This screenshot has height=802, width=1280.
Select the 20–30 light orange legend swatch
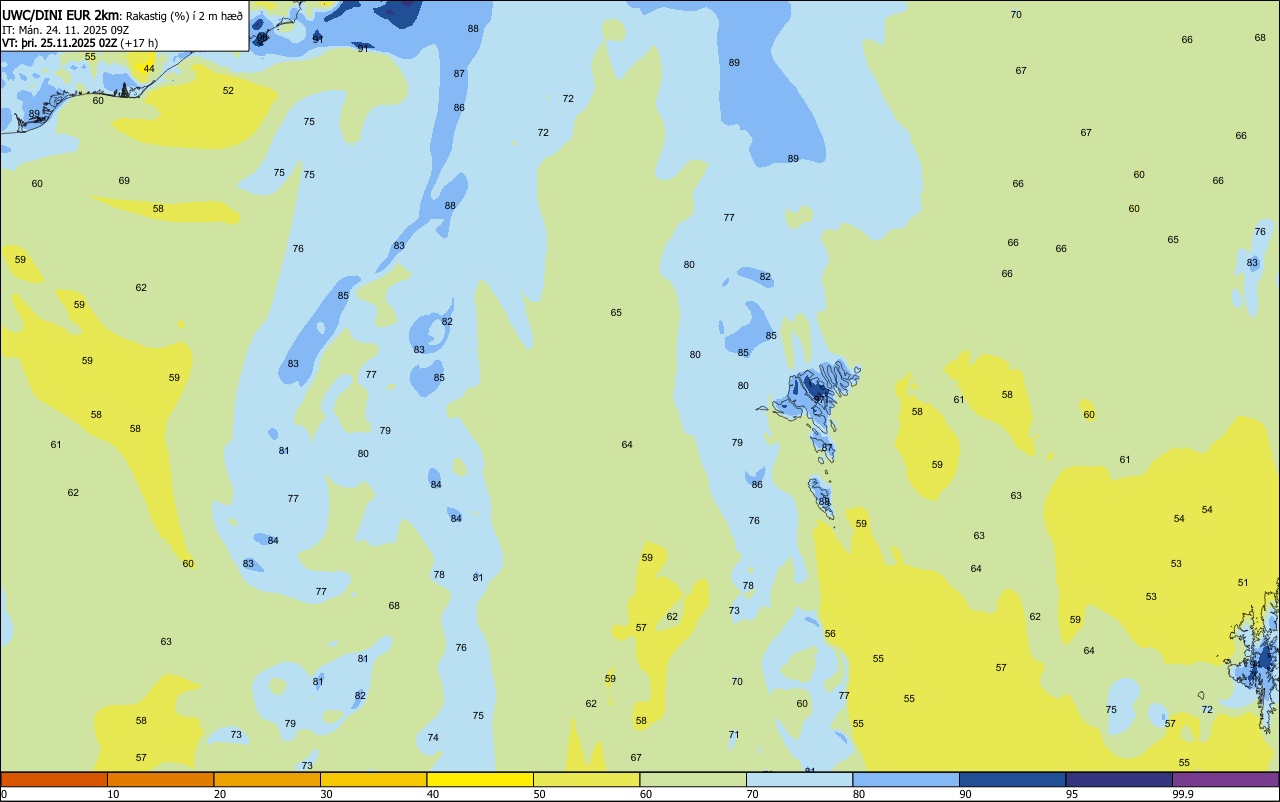[x=267, y=779]
